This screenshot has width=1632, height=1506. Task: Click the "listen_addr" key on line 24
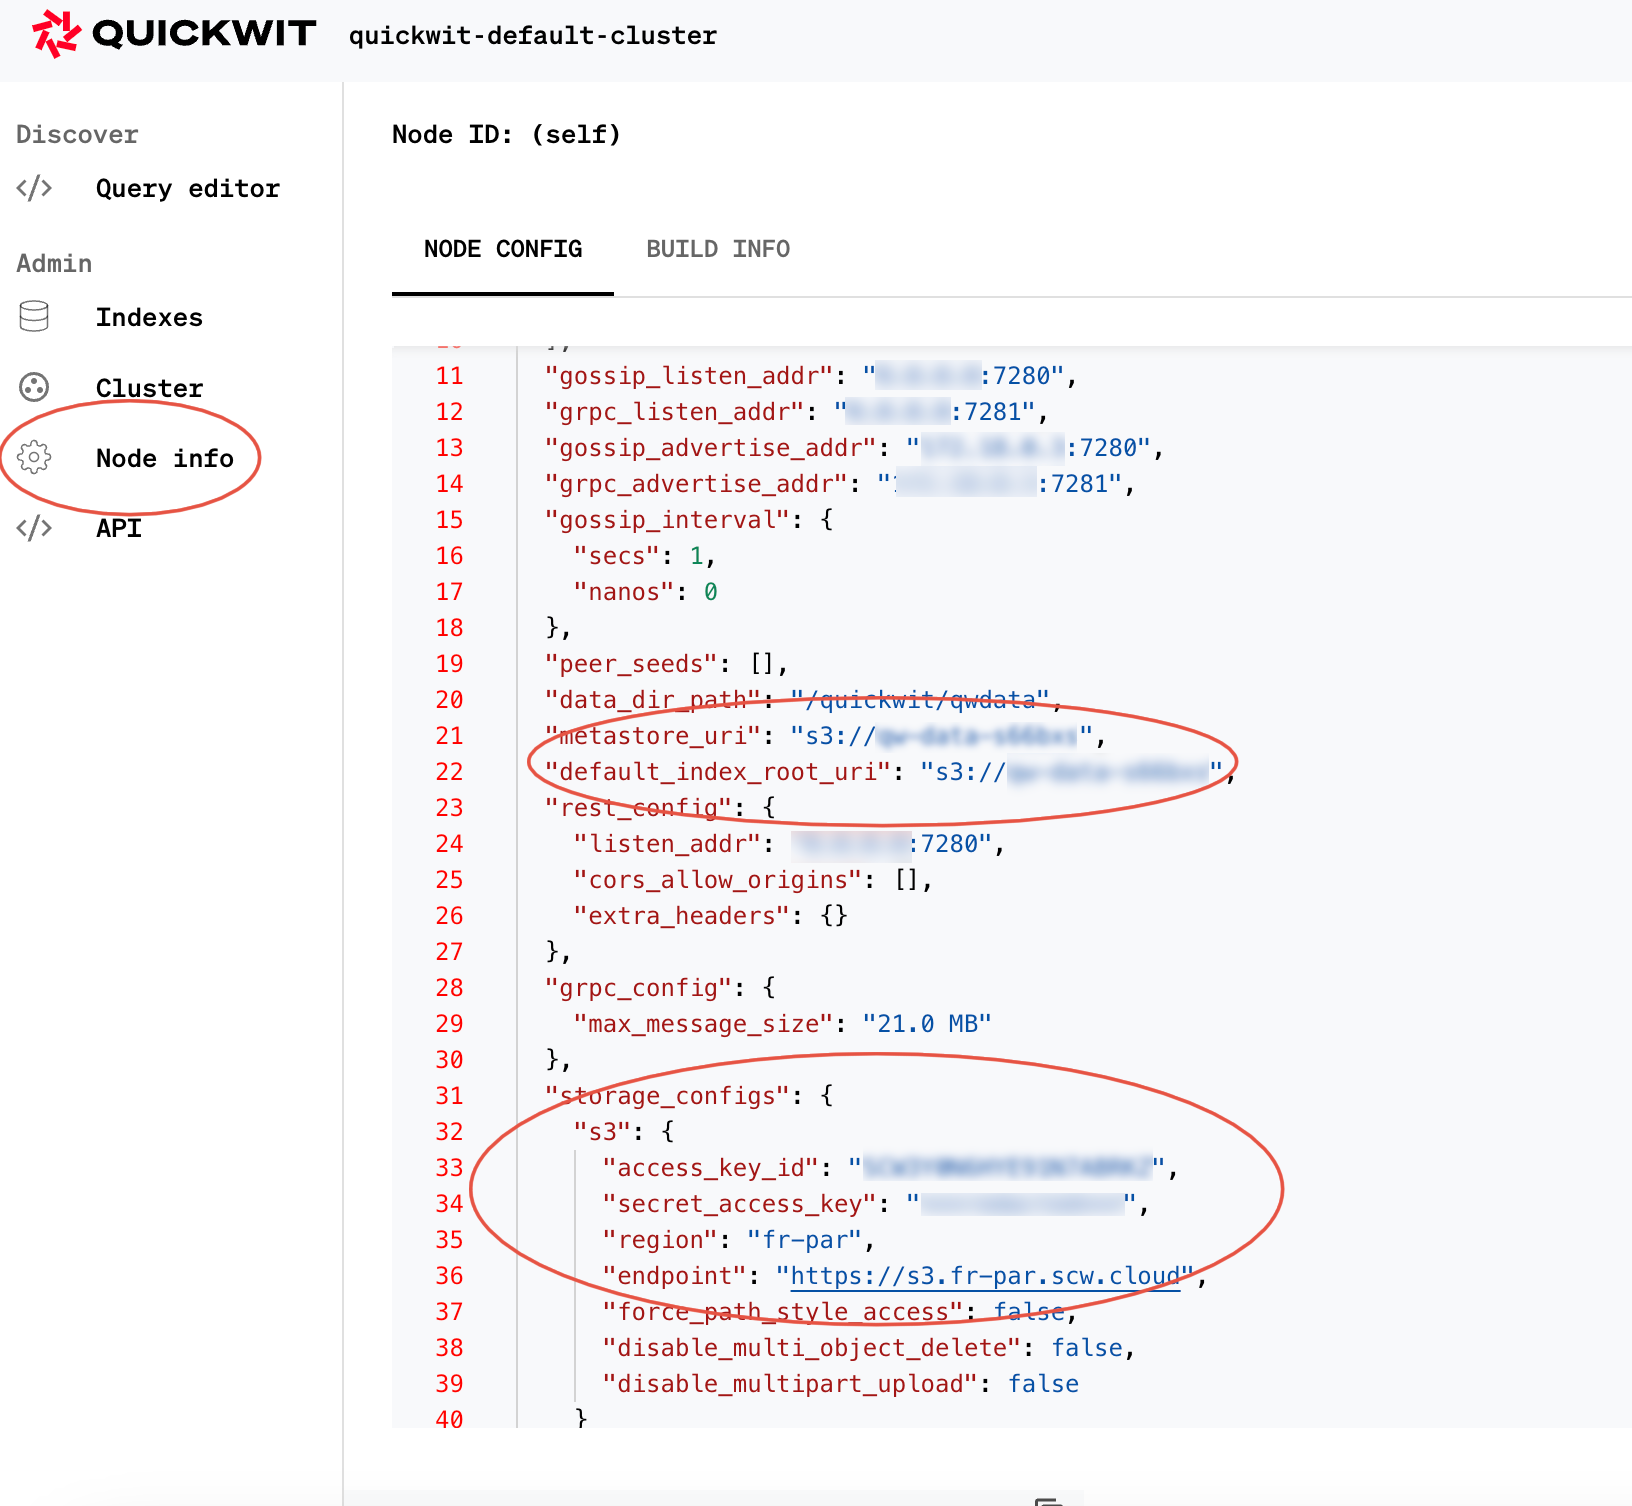667,844
